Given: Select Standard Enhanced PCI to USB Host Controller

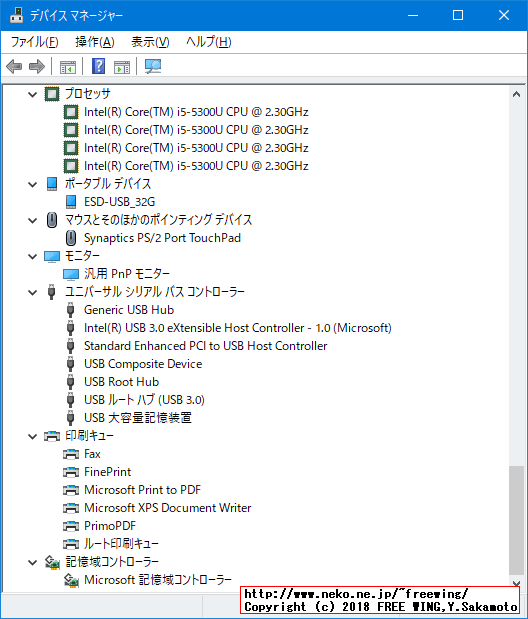Looking at the screenshot, I should click(x=205, y=346).
